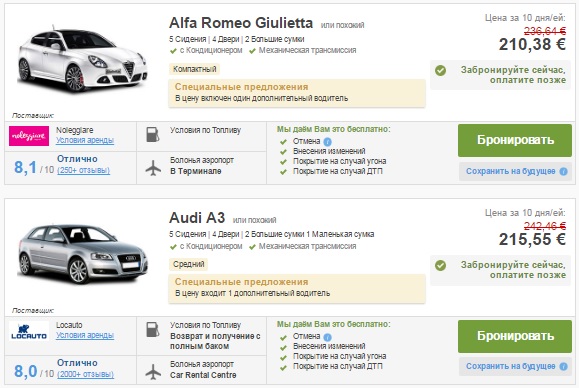Open the 2000+ отзывы reviews link
Screen dimensions: 579x388
86,374
